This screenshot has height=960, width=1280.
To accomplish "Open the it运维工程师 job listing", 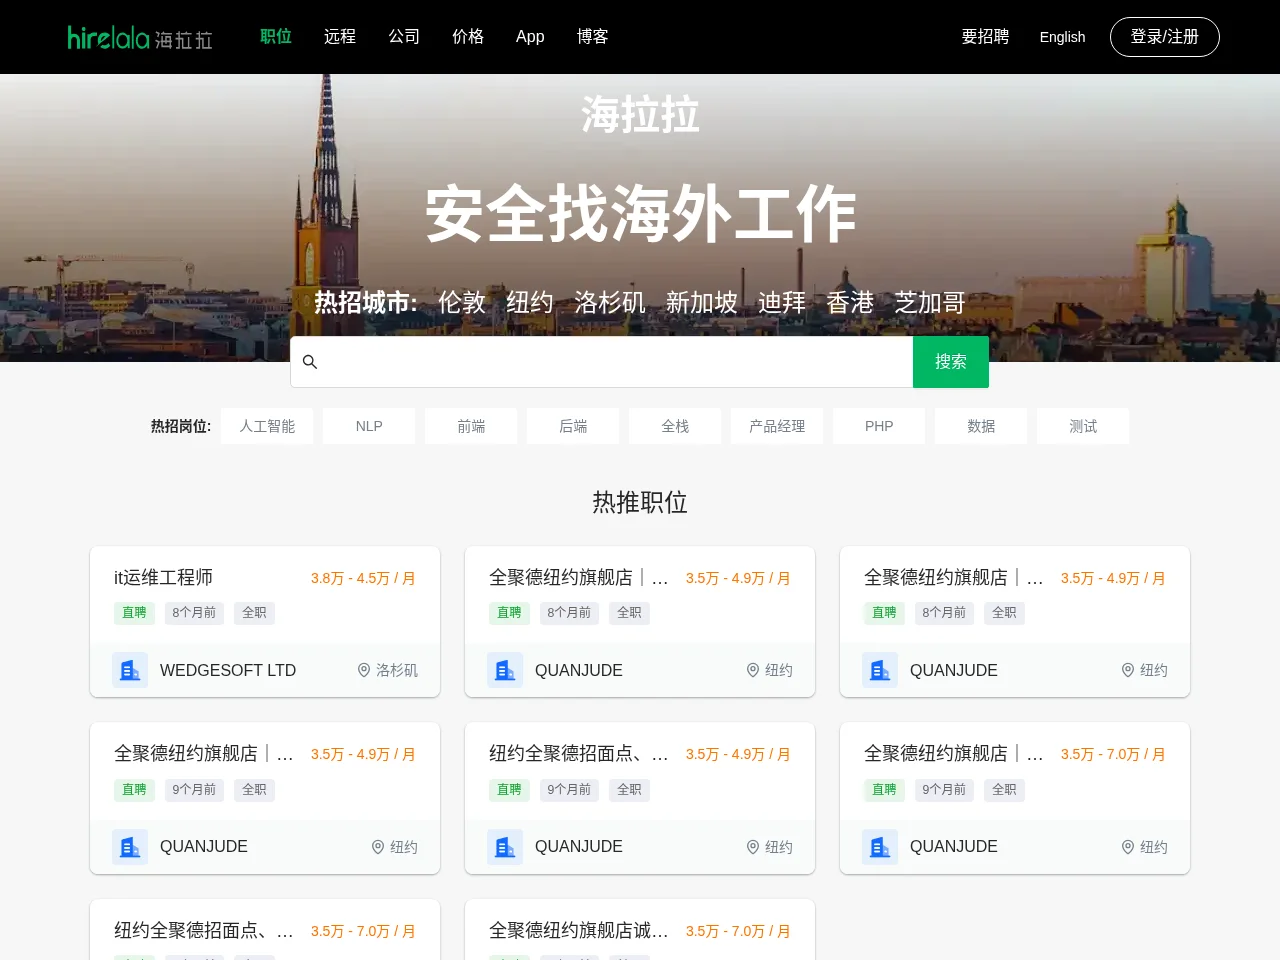I will [164, 577].
